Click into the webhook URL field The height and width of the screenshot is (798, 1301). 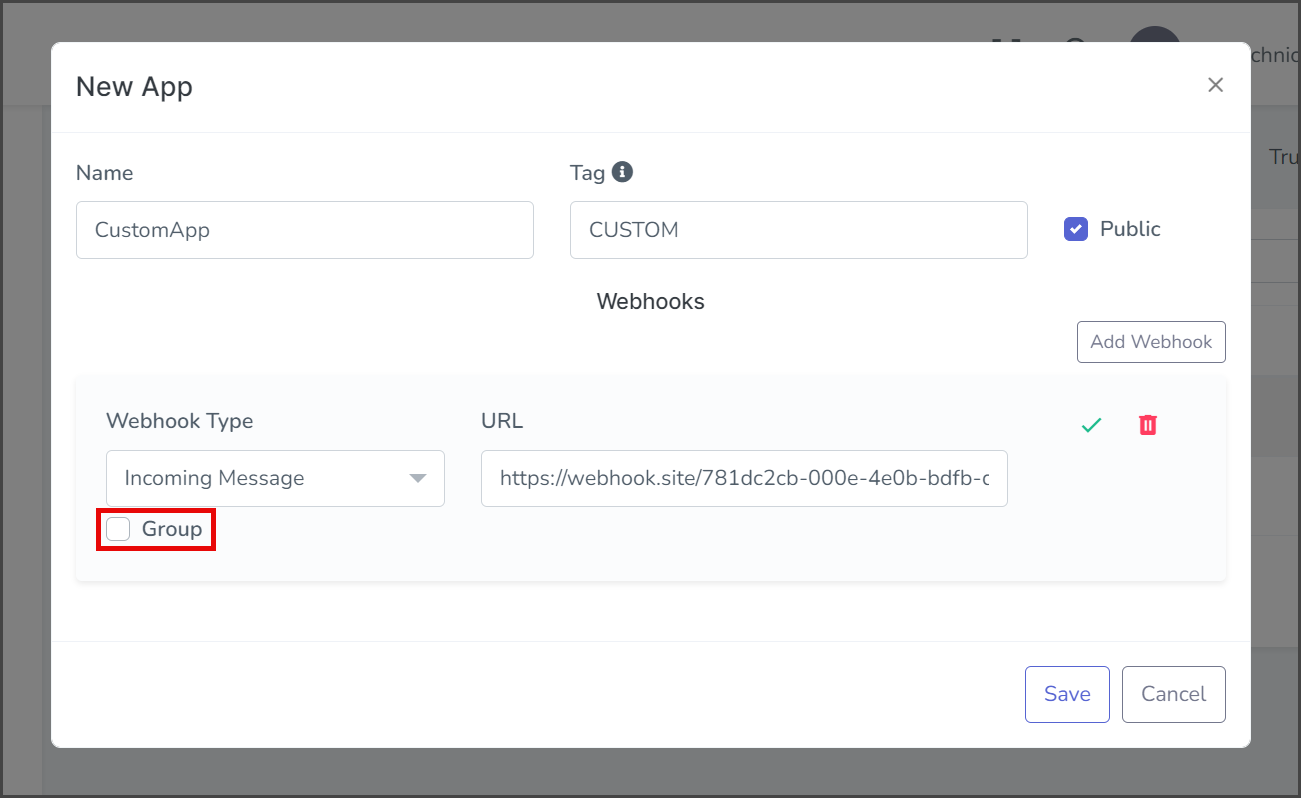tap(744, 478)
